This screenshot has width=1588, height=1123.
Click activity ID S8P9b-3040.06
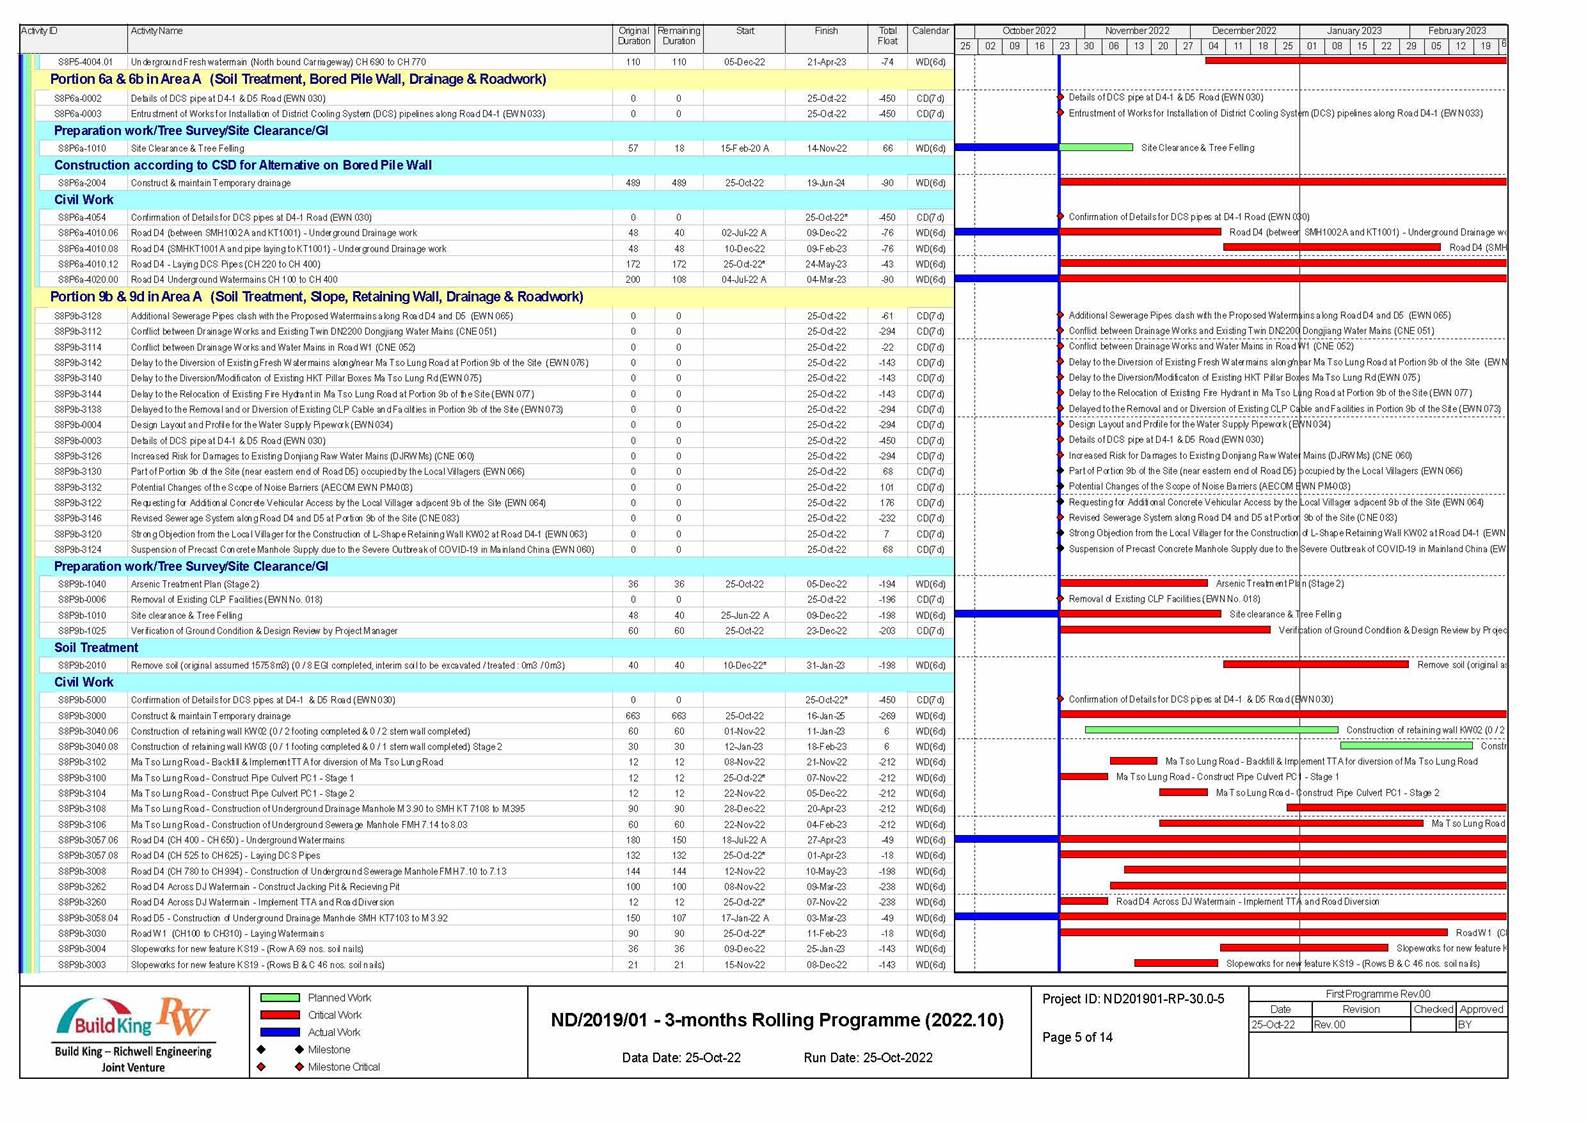click(88, 731)
